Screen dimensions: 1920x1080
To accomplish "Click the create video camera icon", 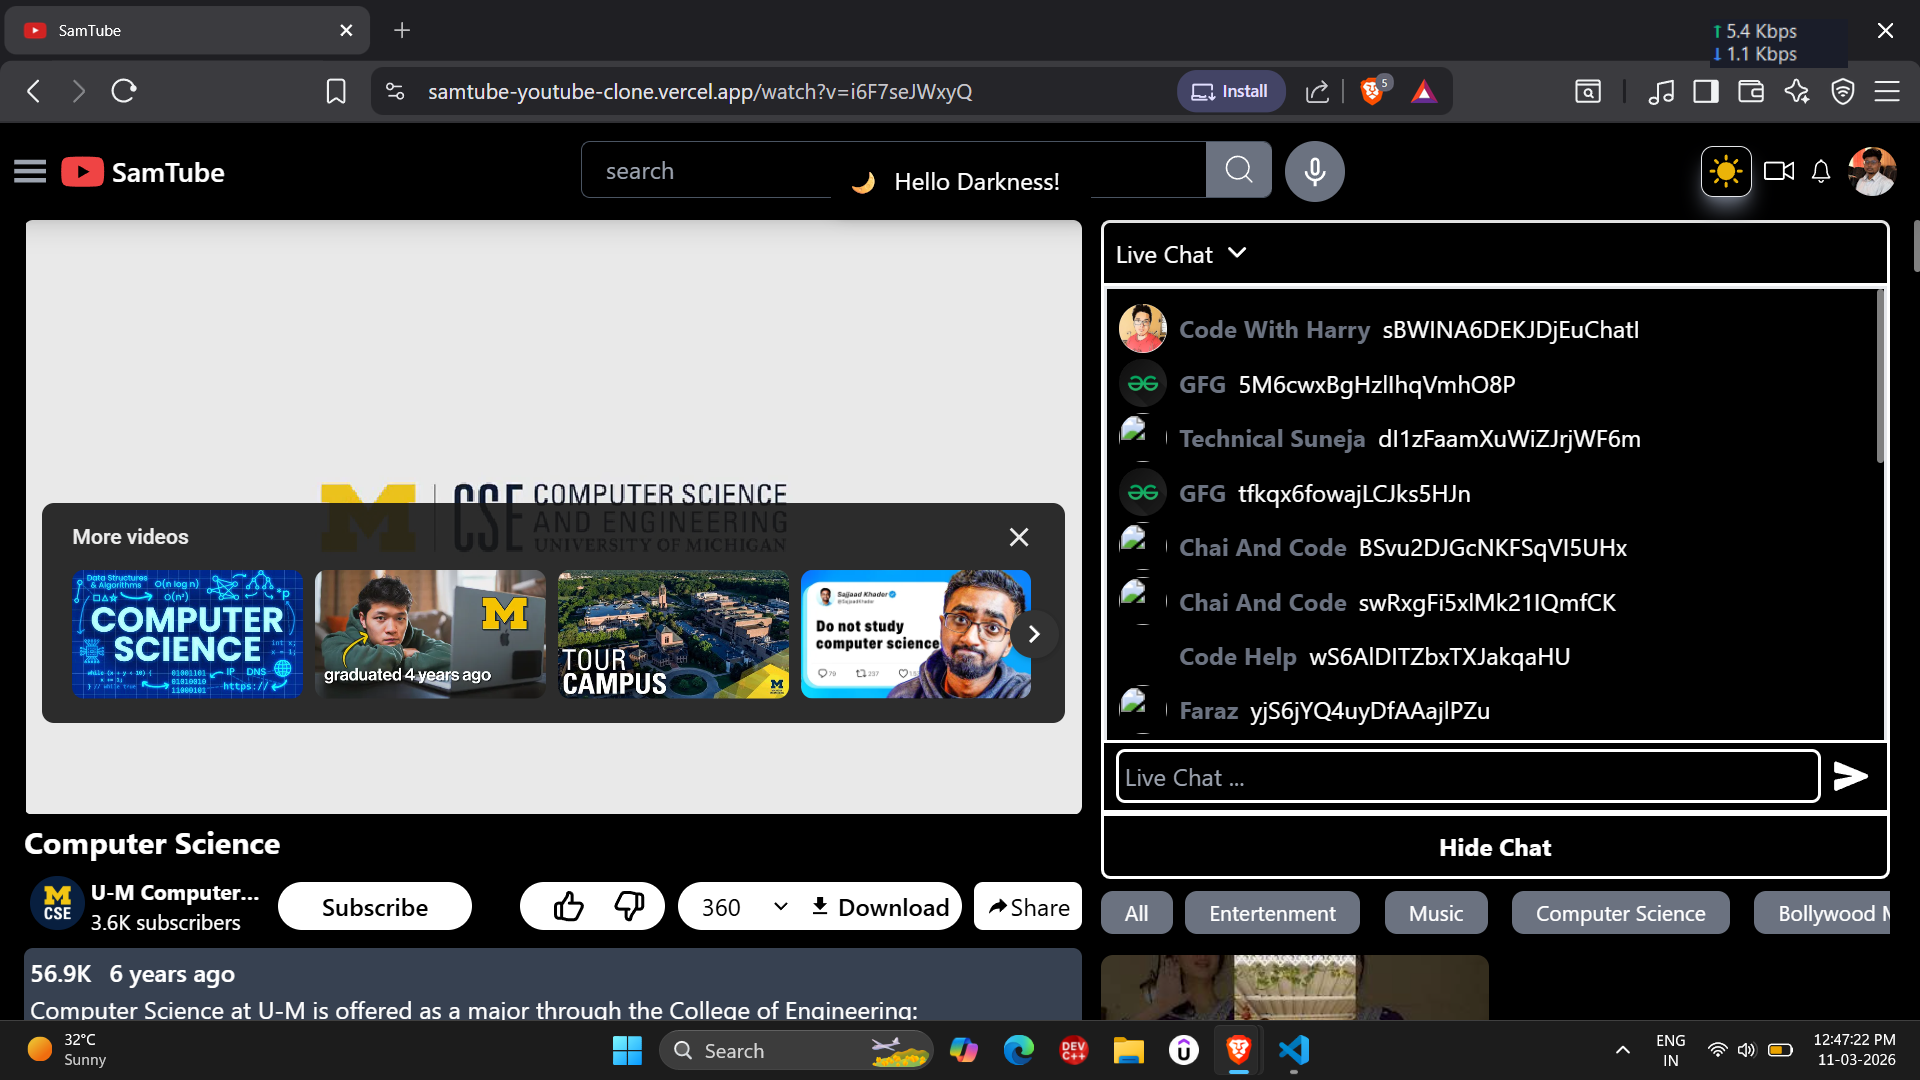I will pos(1779,171).
